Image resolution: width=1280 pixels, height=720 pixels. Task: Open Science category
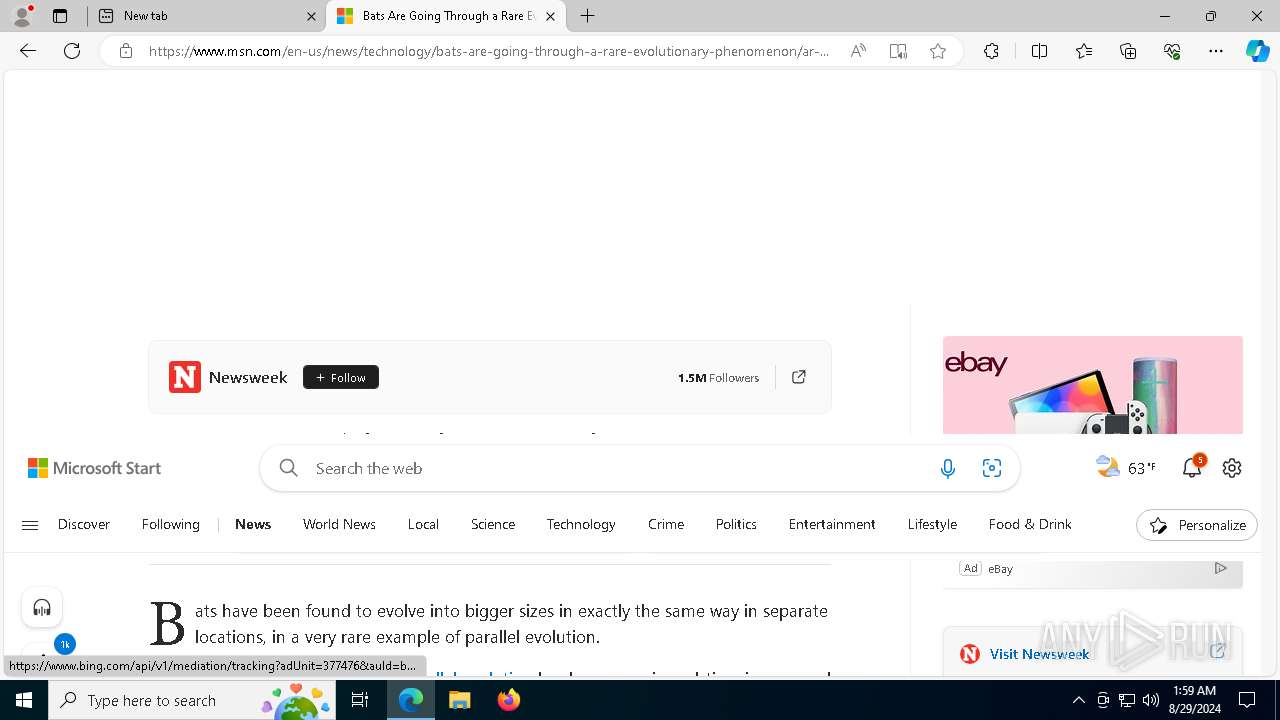tap(493, 524)
